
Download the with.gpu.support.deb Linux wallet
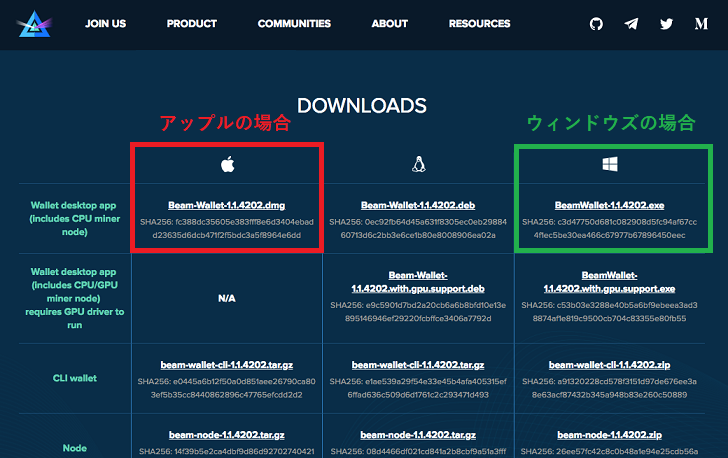pos(418,282)
